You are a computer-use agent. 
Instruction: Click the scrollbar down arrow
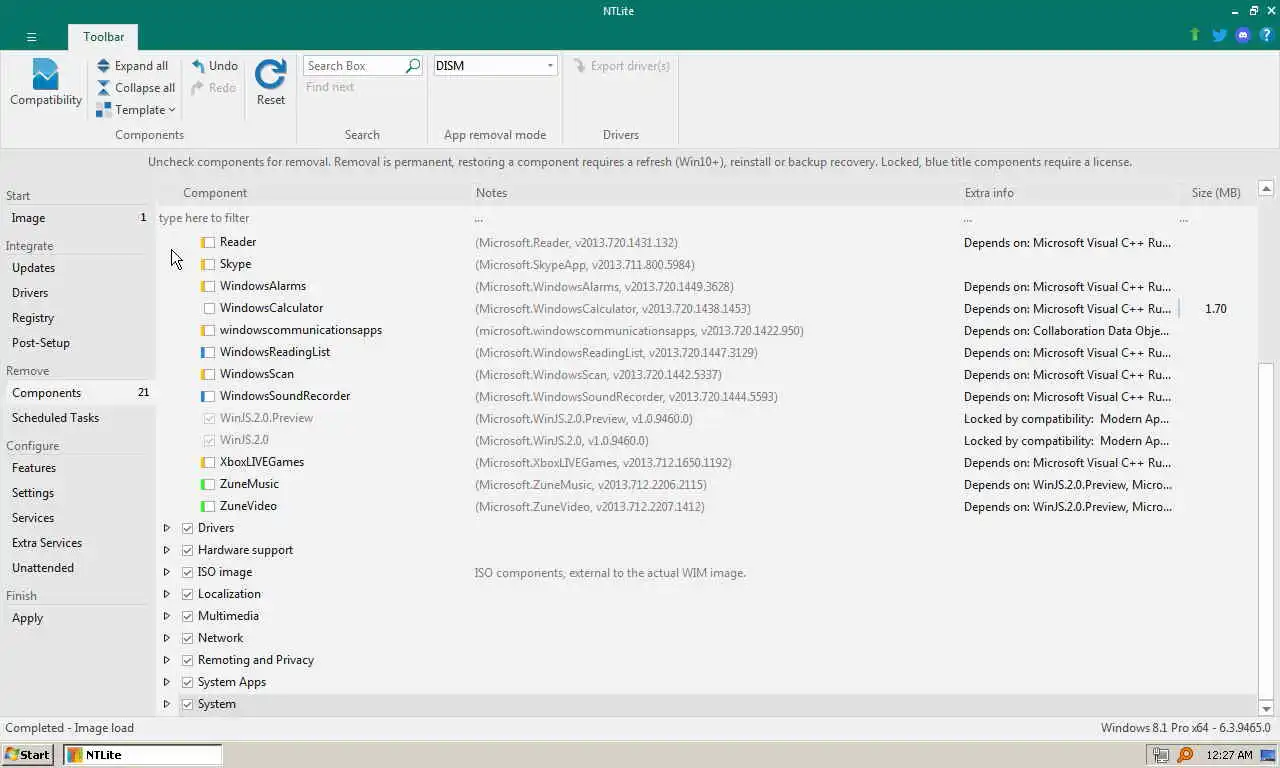pyautogui.click(x=1266, y=709)
